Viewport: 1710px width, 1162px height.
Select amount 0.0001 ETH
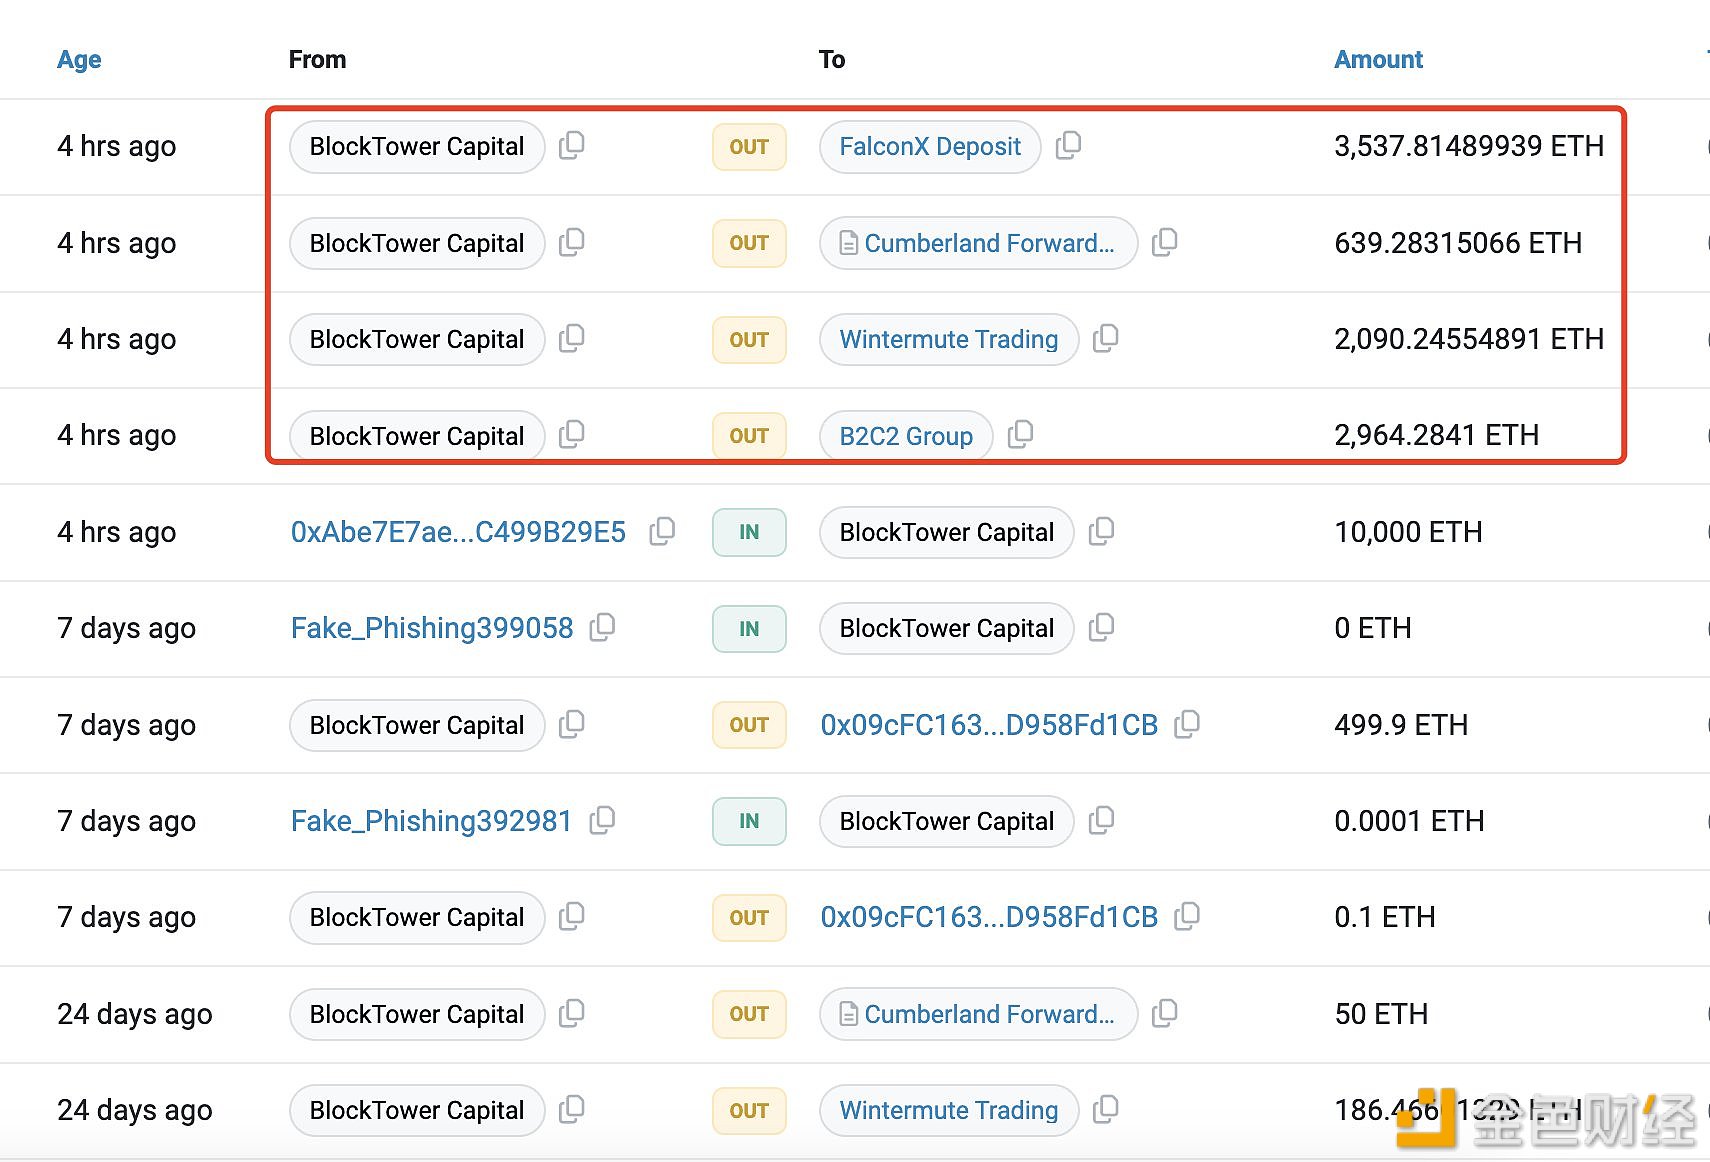click(1409, 821)
